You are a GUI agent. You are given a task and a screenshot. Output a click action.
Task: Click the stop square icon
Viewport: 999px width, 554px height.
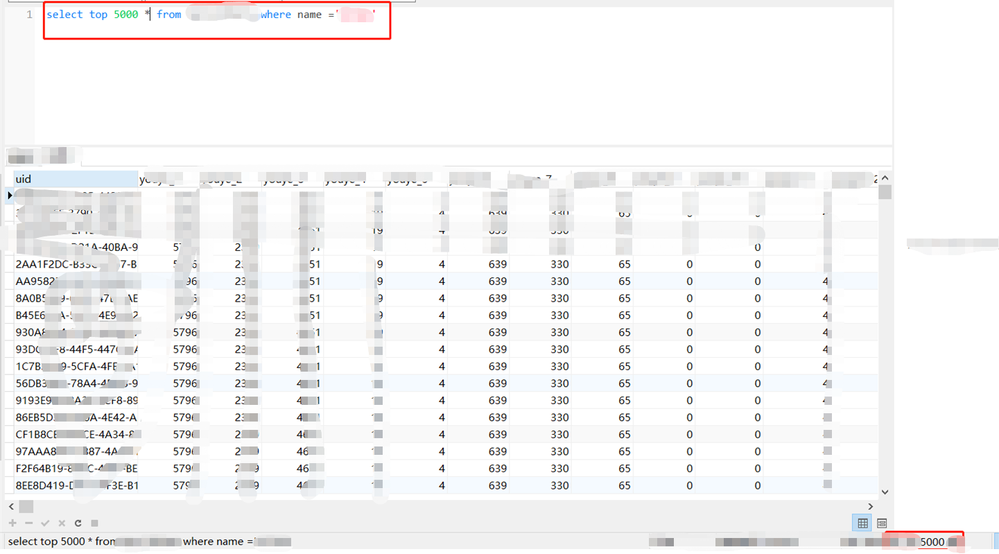pos(94,523)
